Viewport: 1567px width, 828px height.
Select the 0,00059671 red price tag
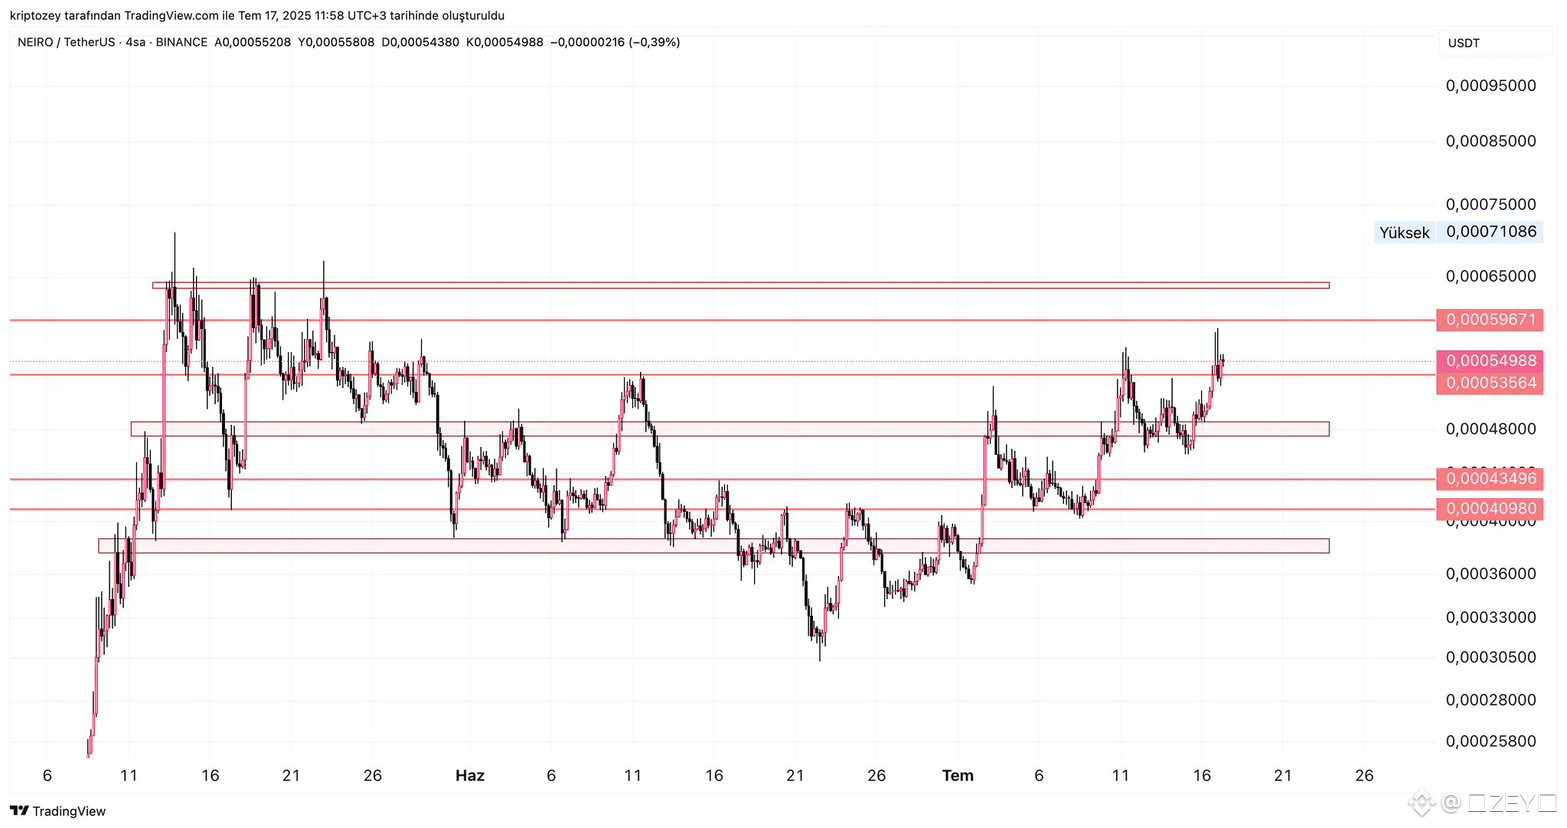1490,320
